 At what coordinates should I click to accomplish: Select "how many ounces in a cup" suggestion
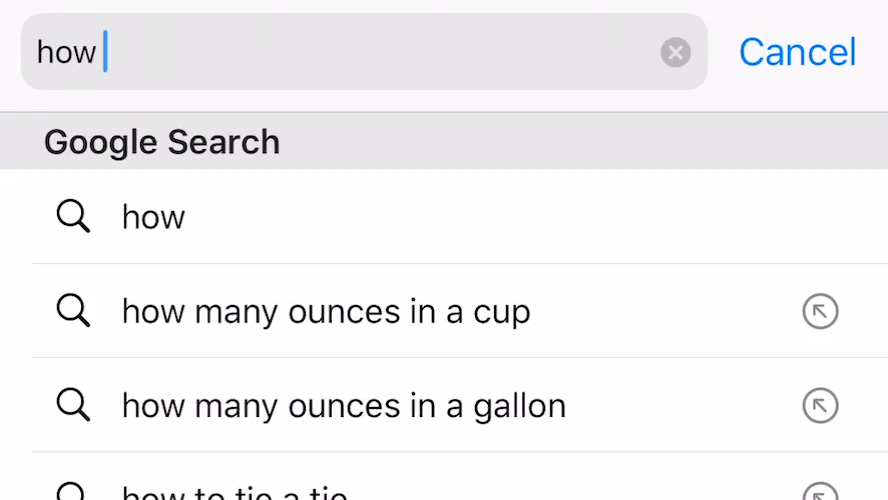(x=326, y=312)
